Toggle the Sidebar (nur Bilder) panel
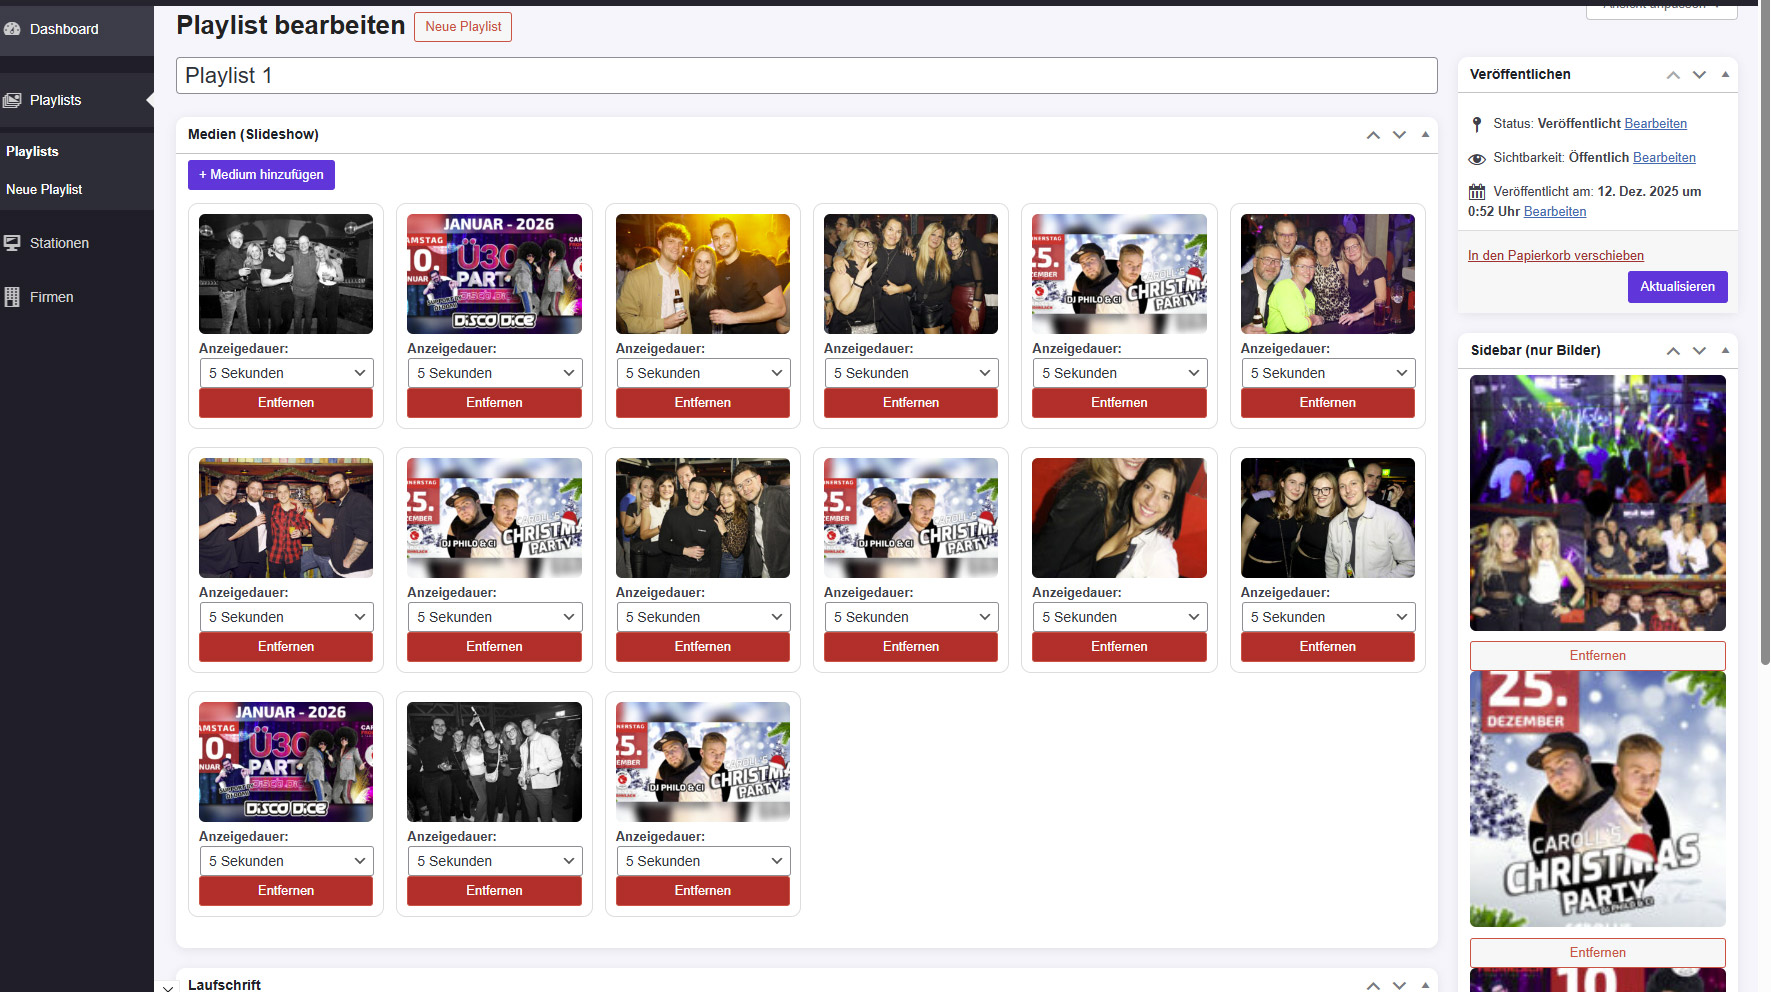The image size is (1771, 992). point(1725,350)
